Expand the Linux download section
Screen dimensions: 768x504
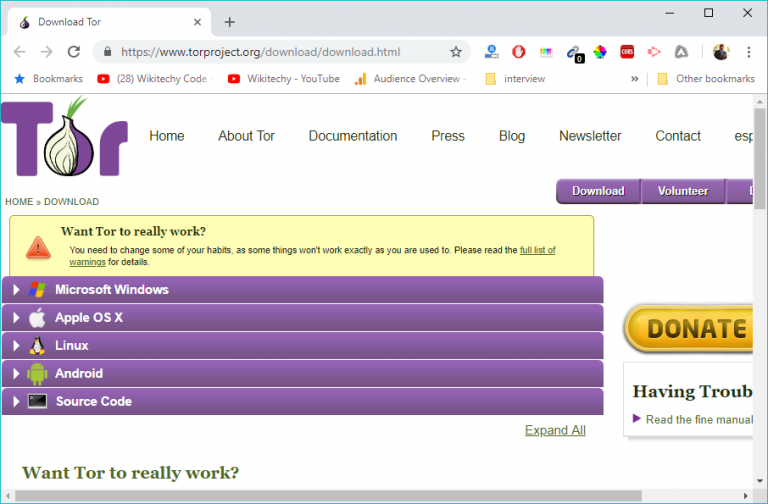click(x=71, y=346)
